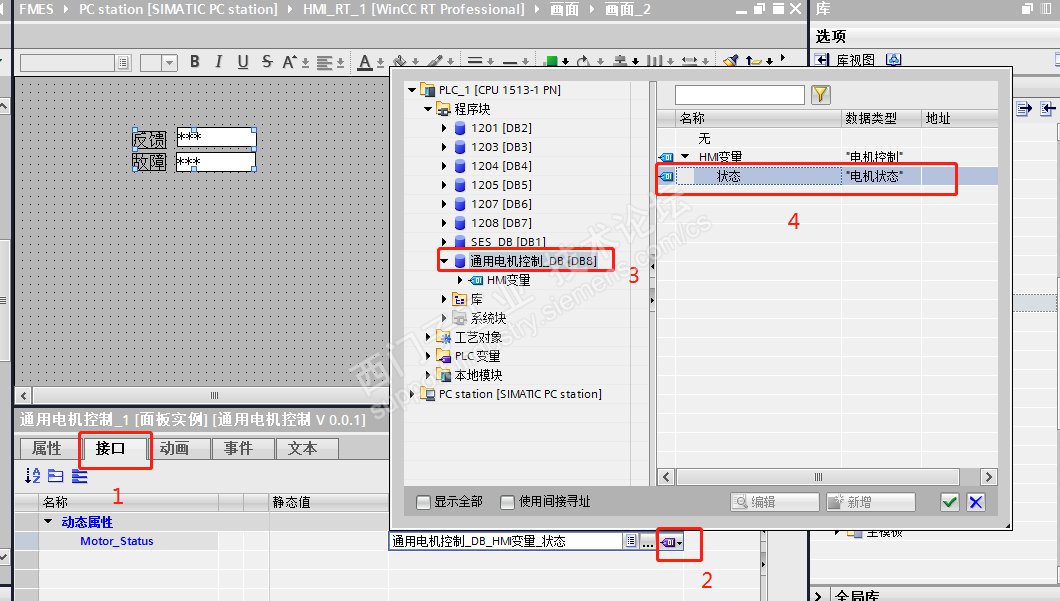Viewport: 1060px width, 601px height.
Task: Click the sort alphabetically A-Z icon
Action: (x=32, y=476)
